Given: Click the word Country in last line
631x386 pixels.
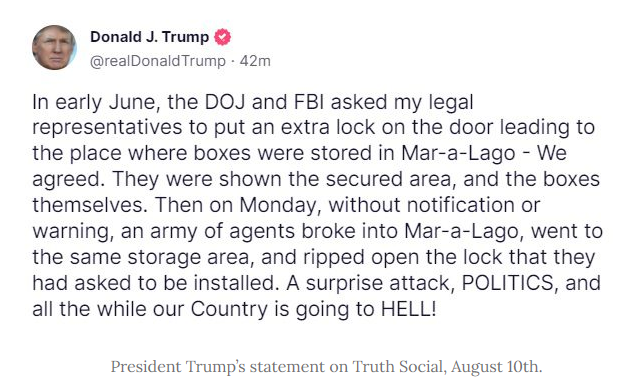Looking at the screenshot, I should click(x=229, y=310).
